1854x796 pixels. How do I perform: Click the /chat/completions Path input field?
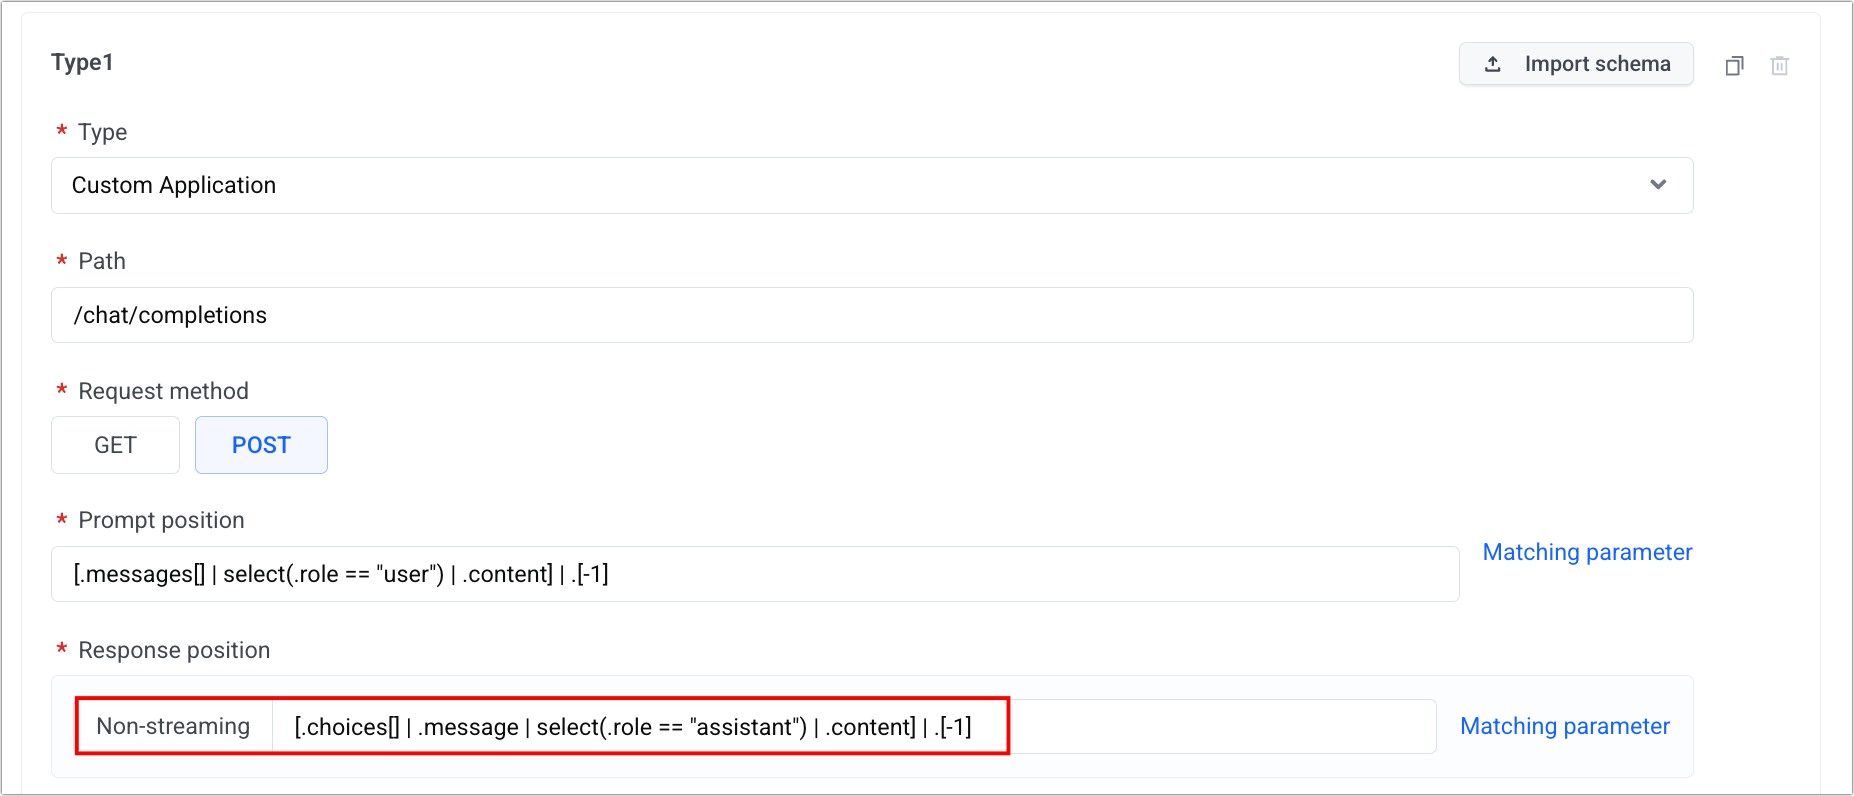870,315
